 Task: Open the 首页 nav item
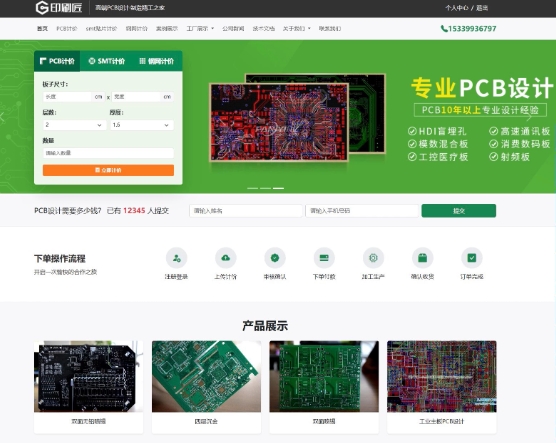[42, 29]
